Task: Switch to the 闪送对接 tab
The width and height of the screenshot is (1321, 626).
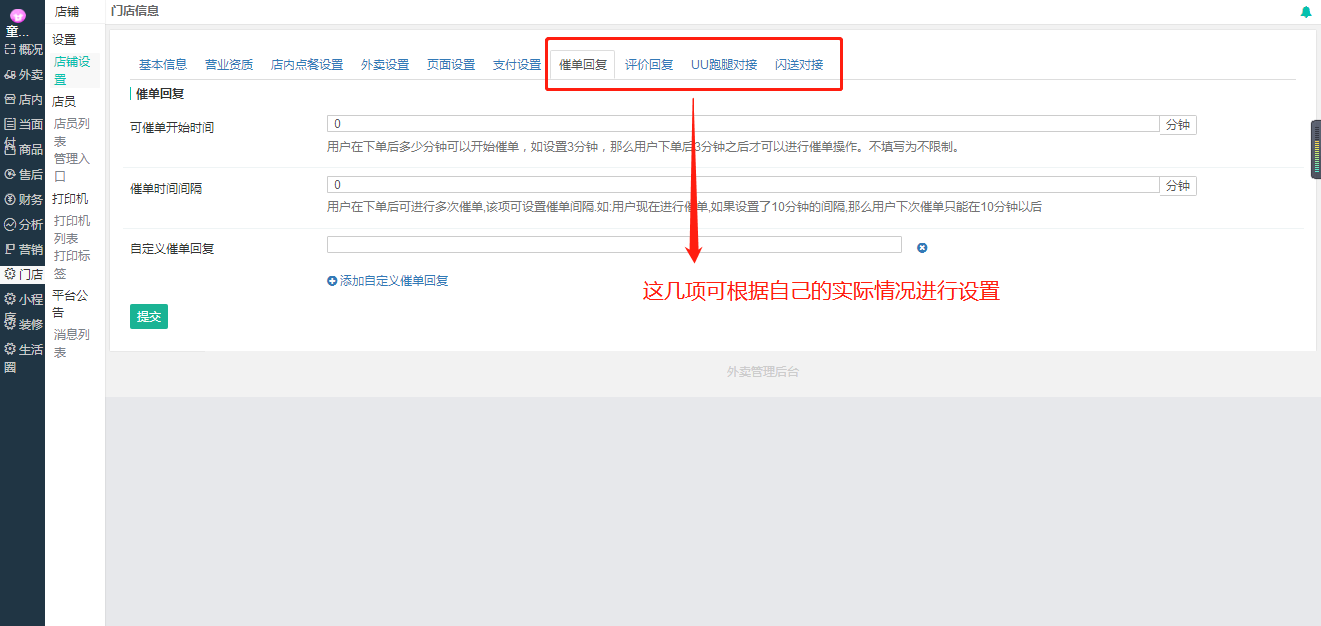Action: click(x=799, y=65)
